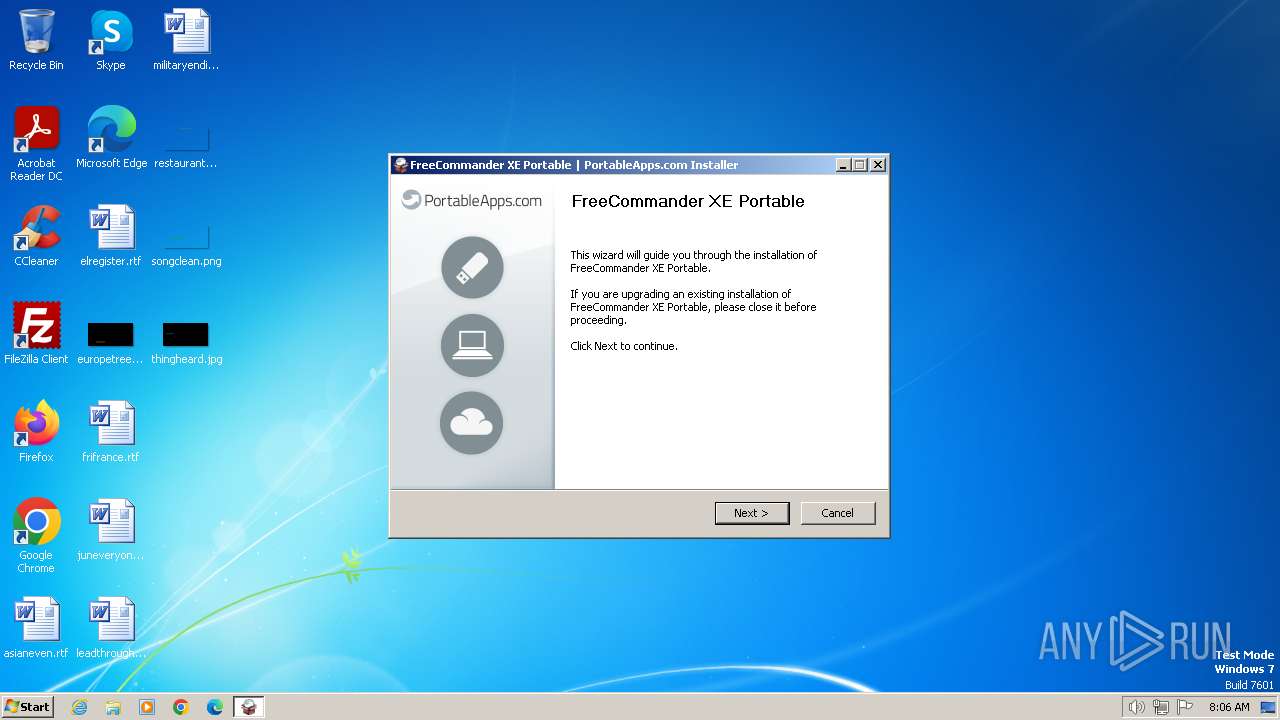This screenshot has width=1280, height=720.
Task: Open the Action Center flag icon
Action: (x=1185, y=707)
